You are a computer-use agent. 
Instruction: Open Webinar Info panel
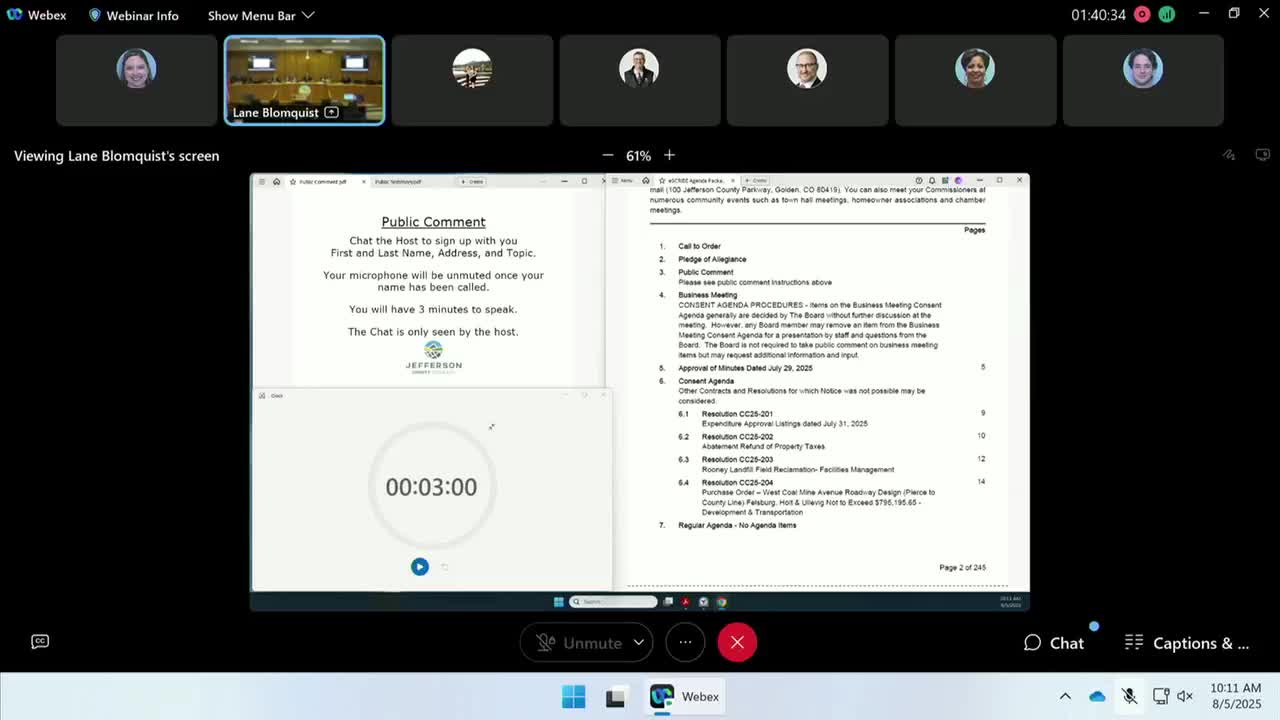pos(134,15)
